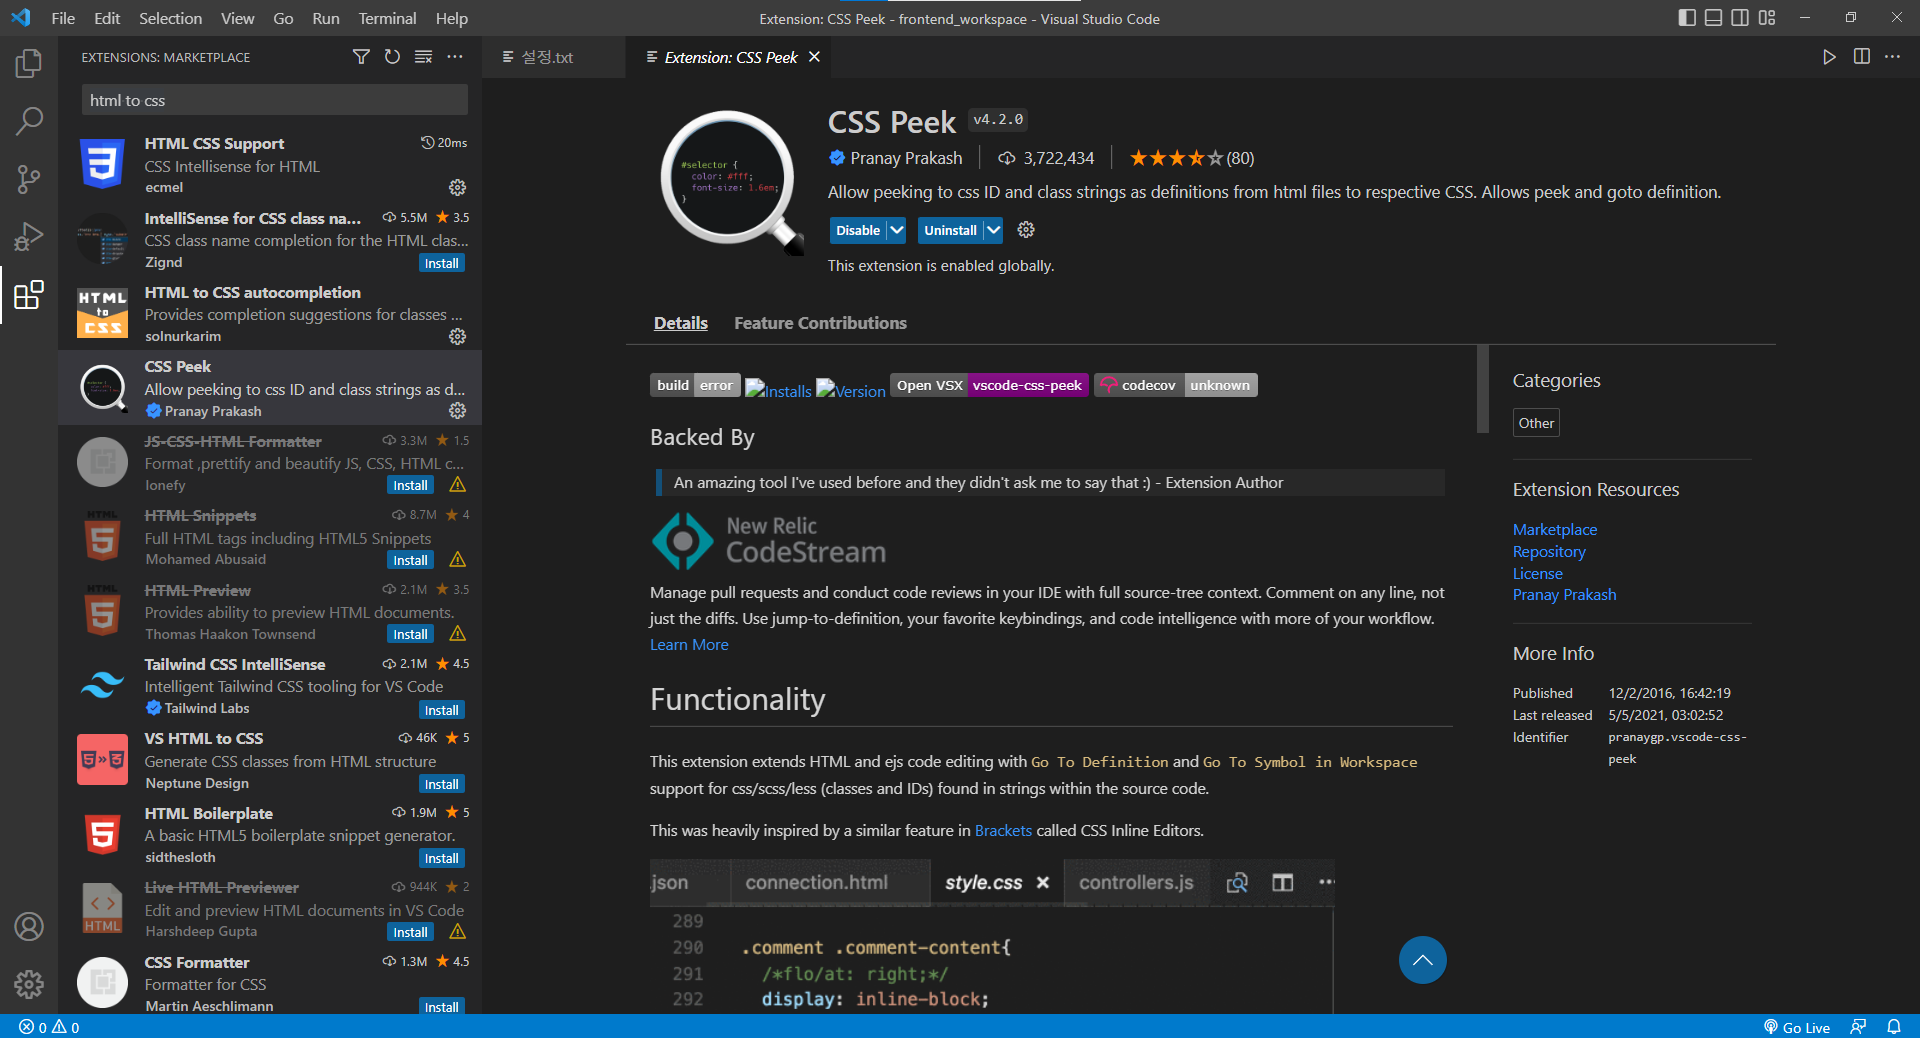The height and width of the screenshot is (1038, 1920).
Task: Expand the Disable button dropdown arrow
Action: [x=897, y=230]
